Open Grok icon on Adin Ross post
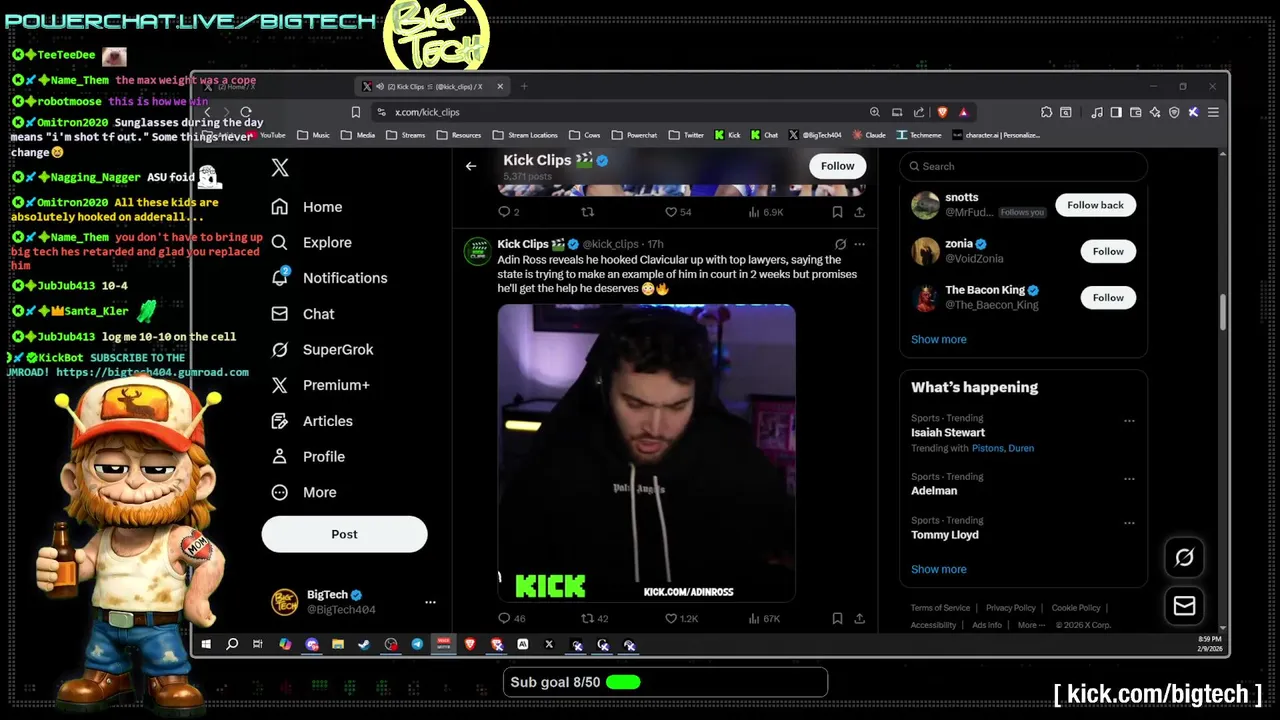1280x720 pixels. click(x=840, y=244)
